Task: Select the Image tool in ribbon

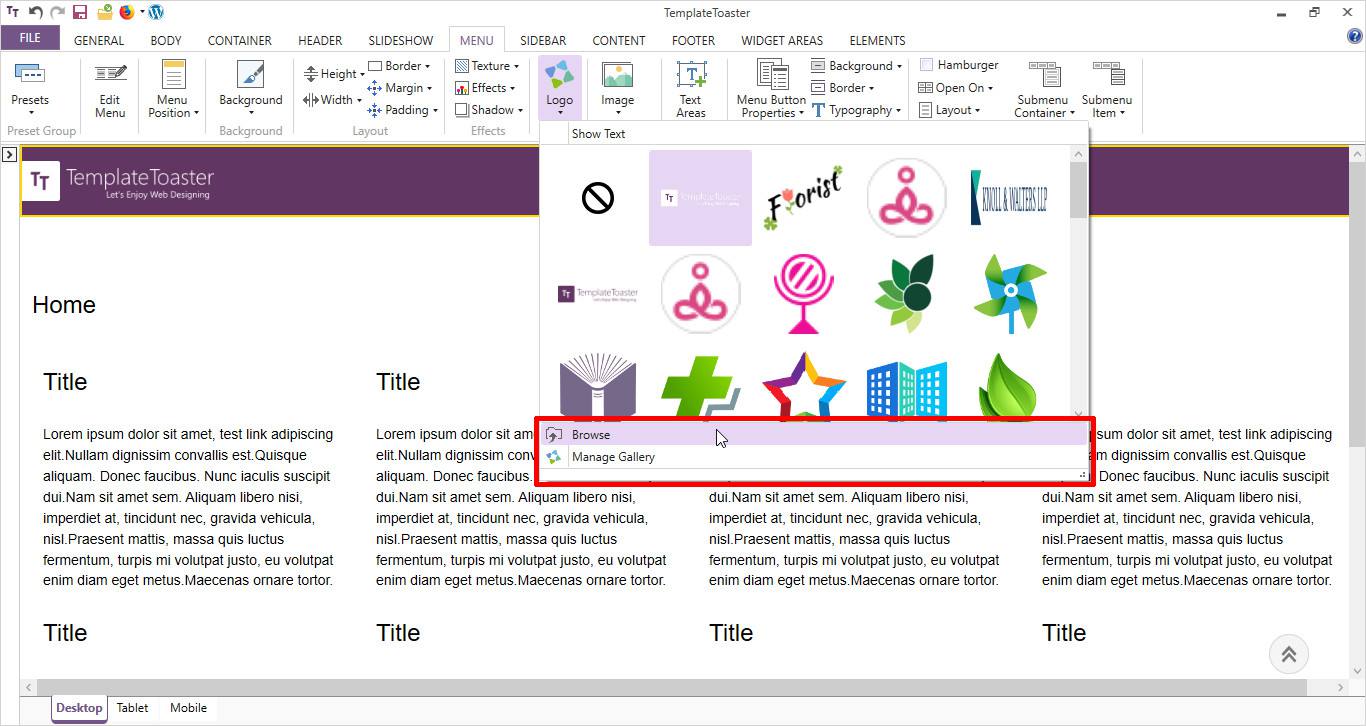Action: pyautogui.click(x=617, y=76)
